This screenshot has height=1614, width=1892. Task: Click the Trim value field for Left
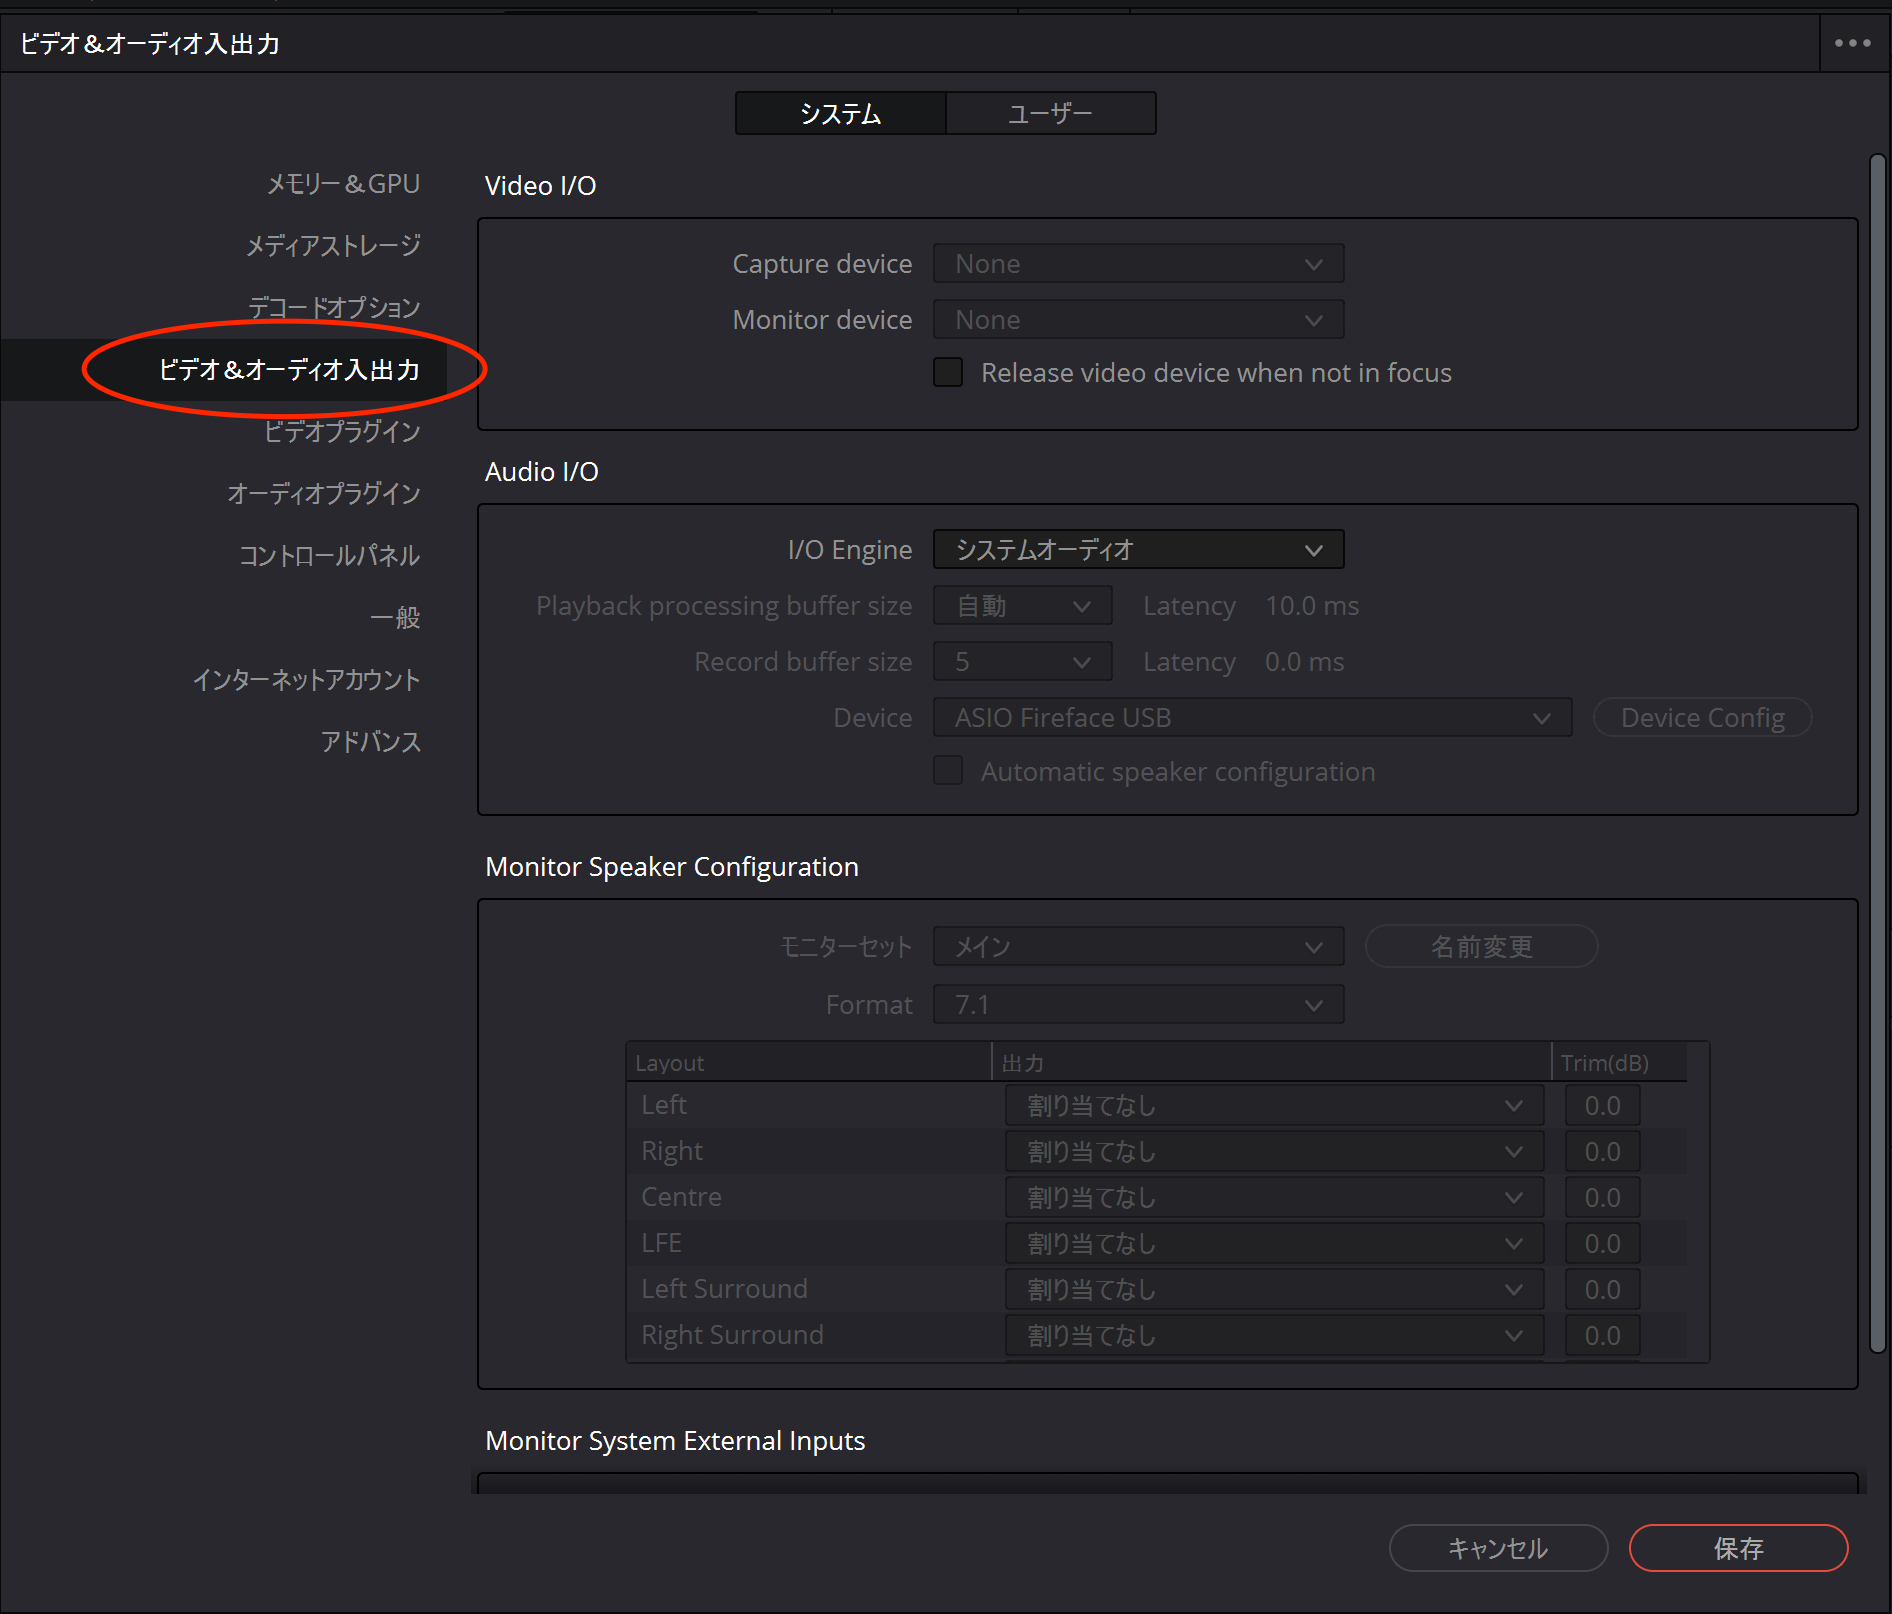coord(1602,1106)
